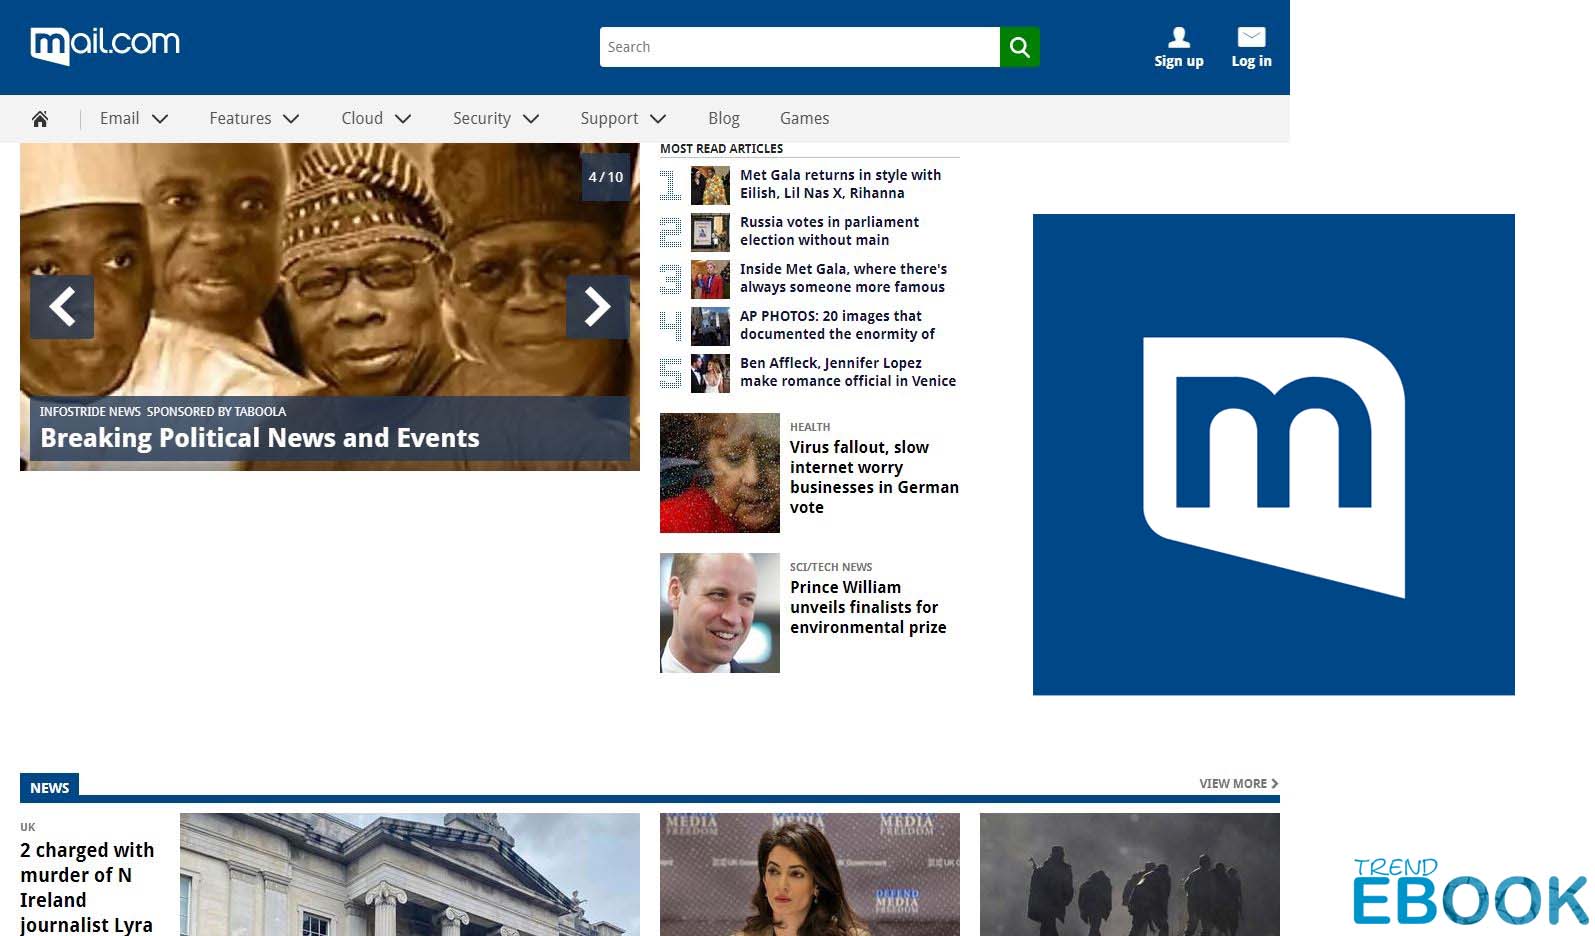Screen dimensions: 1595x936
Task: Click the HEALTH category label
Action: [810, 427]
